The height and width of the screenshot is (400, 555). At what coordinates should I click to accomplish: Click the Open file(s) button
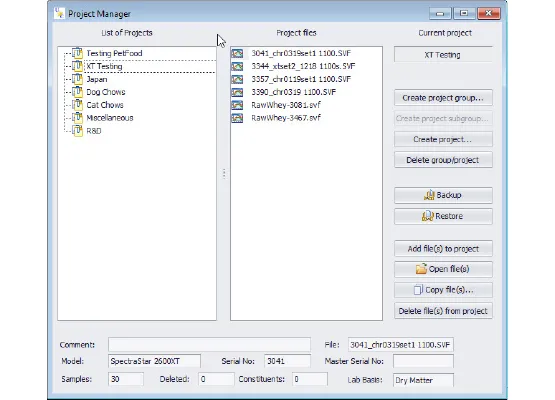443,269
